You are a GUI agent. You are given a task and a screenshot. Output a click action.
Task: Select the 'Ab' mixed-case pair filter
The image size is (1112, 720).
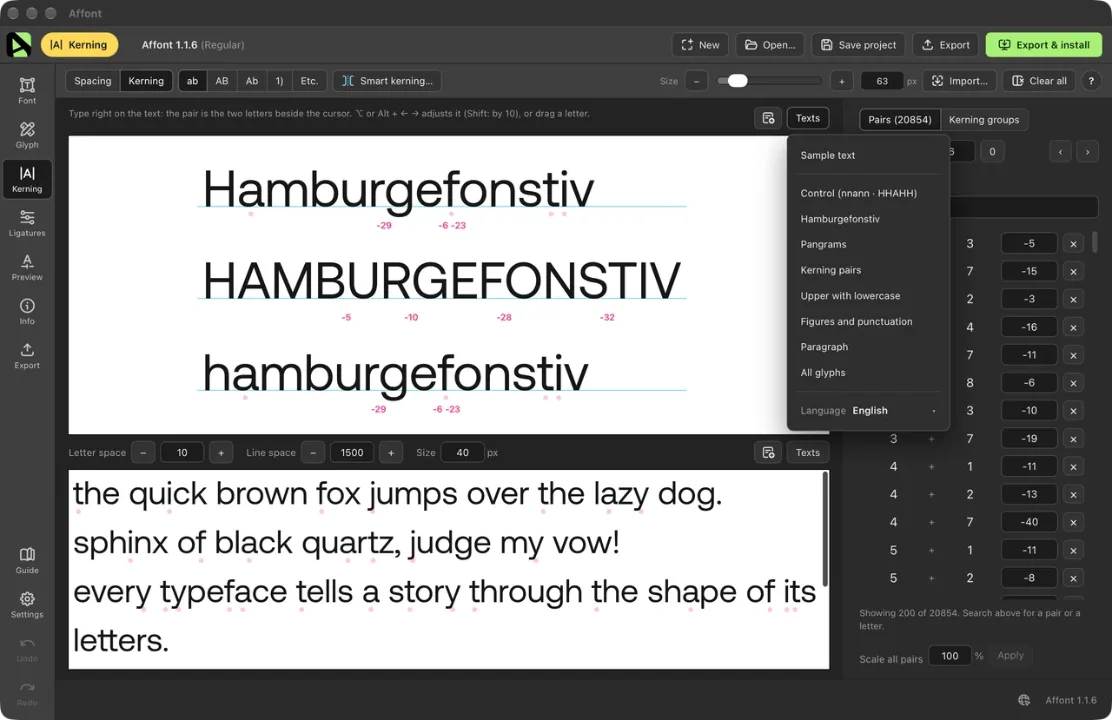coord(252,81)
